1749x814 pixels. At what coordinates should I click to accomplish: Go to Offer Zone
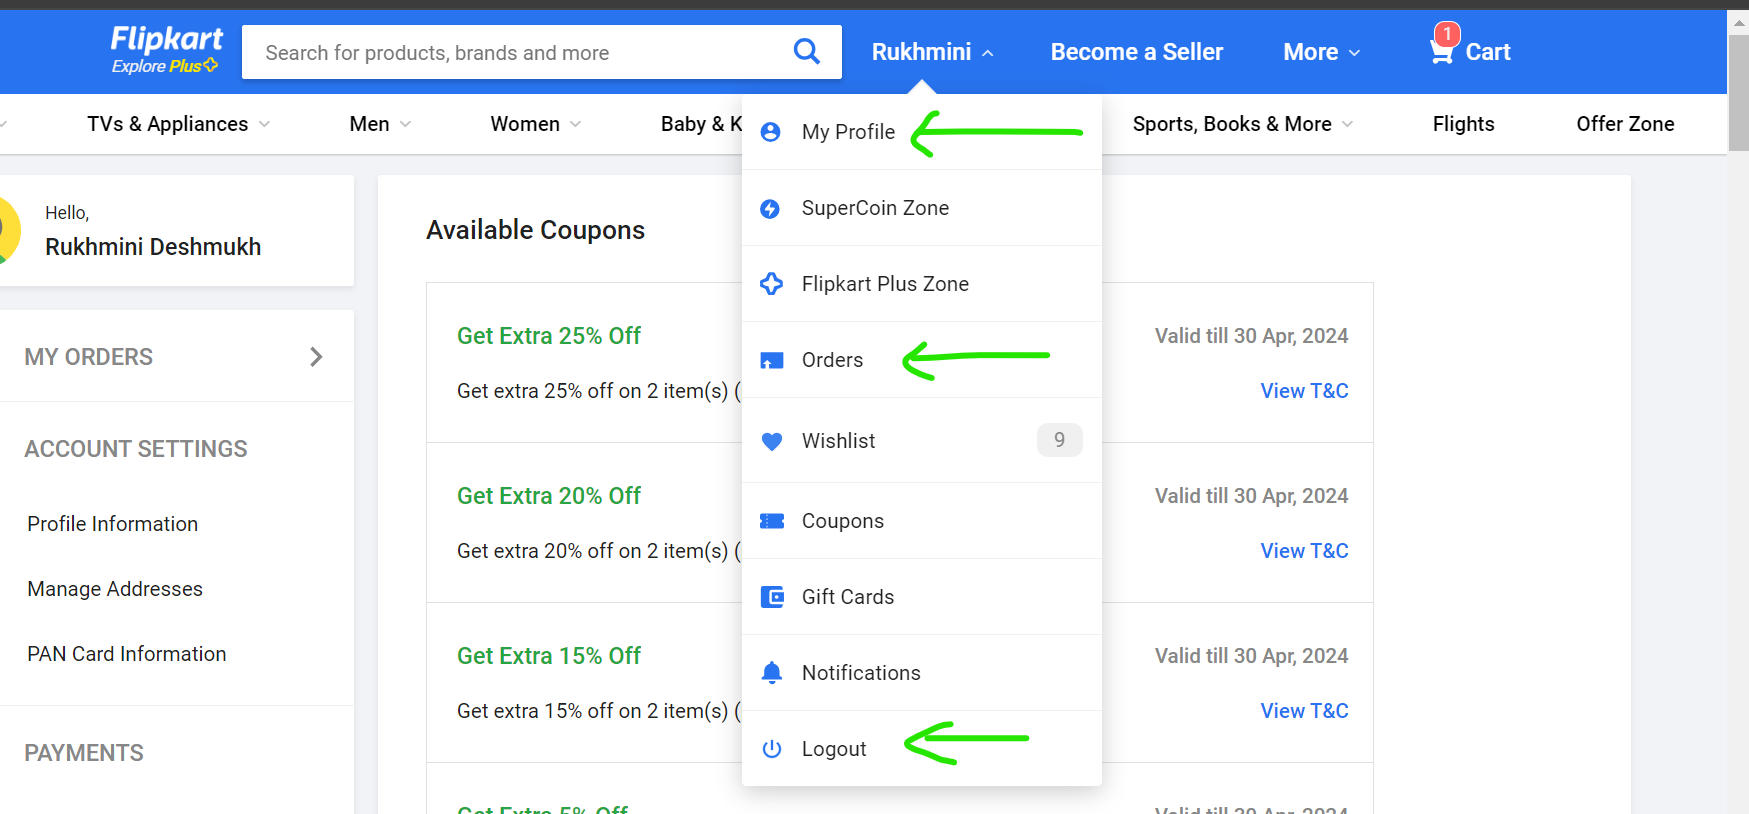(x=1625, y=124)
